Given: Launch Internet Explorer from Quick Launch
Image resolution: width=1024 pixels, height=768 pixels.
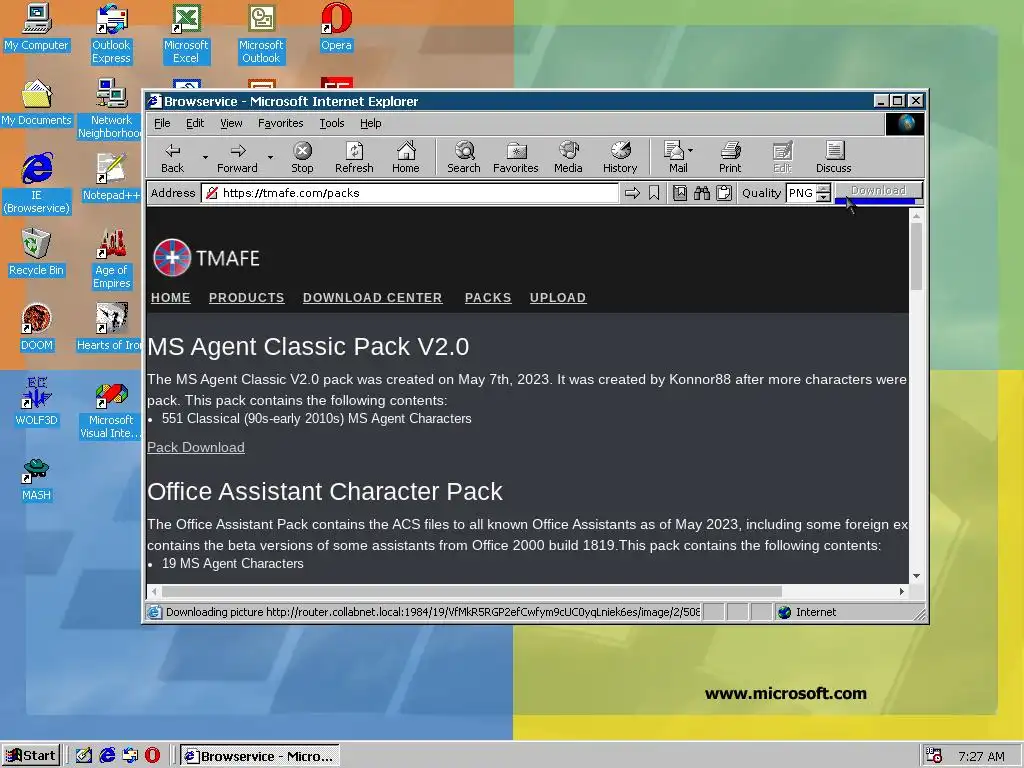Looking at the screenshot, I should point(107,756).
